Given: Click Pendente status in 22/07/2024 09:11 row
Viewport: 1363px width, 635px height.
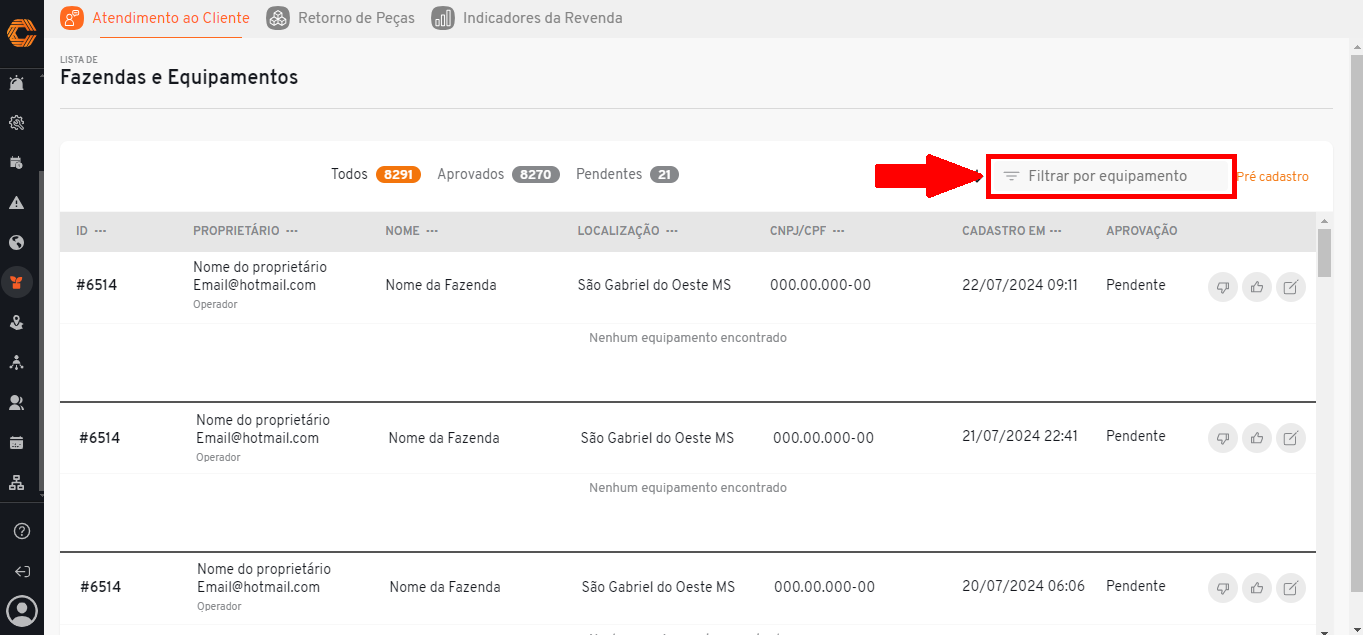Looking at the screenshot, I should [1135, 285].
